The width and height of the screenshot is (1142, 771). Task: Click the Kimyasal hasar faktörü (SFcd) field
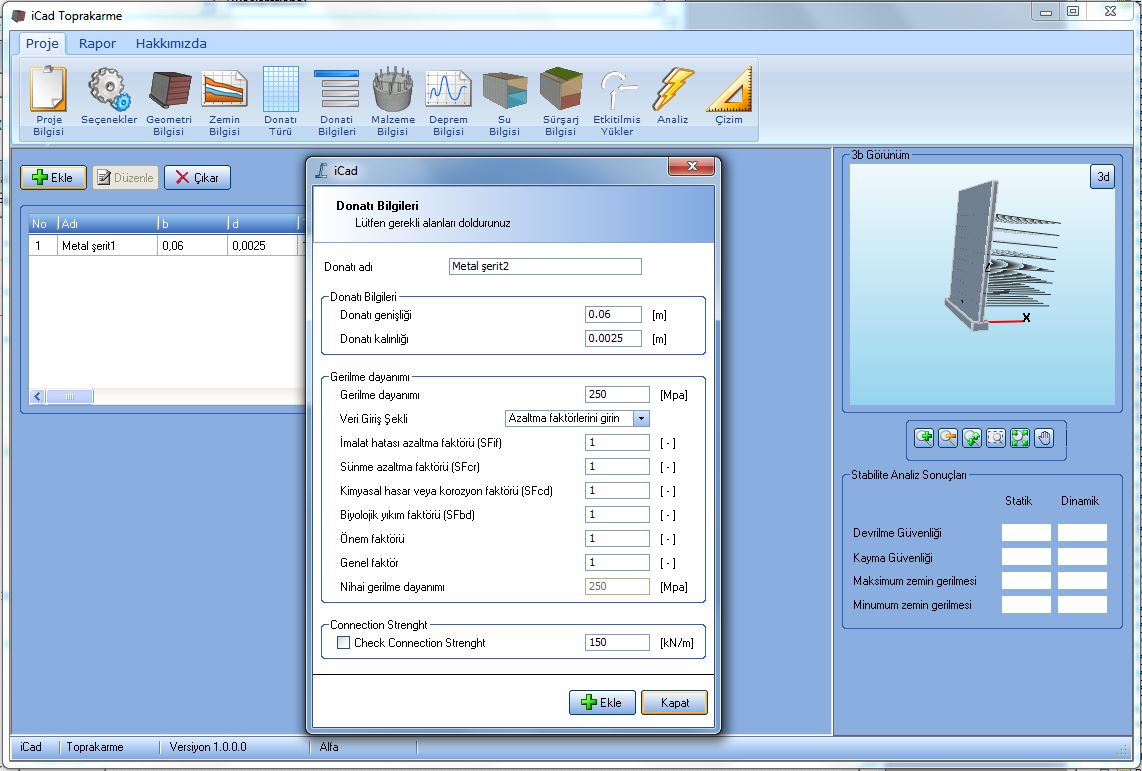(x=617, y=491)
